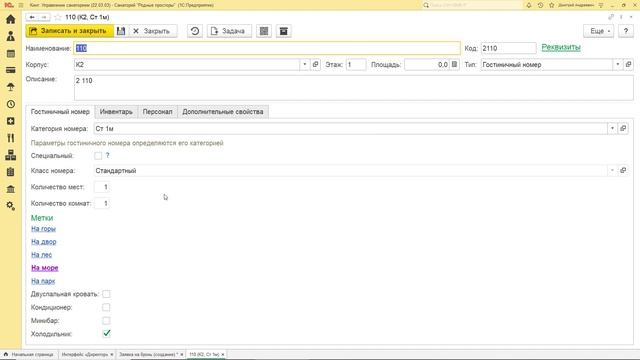Open the help question mark button
The width and height of the screenshot is (640, 360).
tap(626, 31)
